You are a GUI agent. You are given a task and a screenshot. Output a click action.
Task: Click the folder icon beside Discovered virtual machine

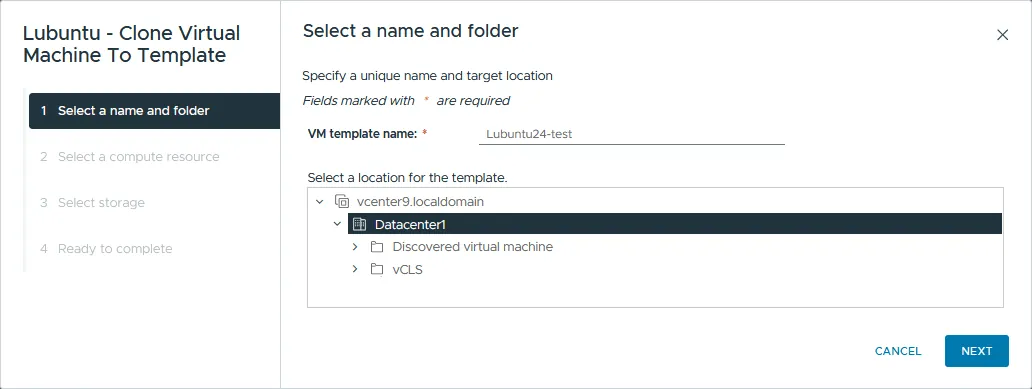[376, 247]
